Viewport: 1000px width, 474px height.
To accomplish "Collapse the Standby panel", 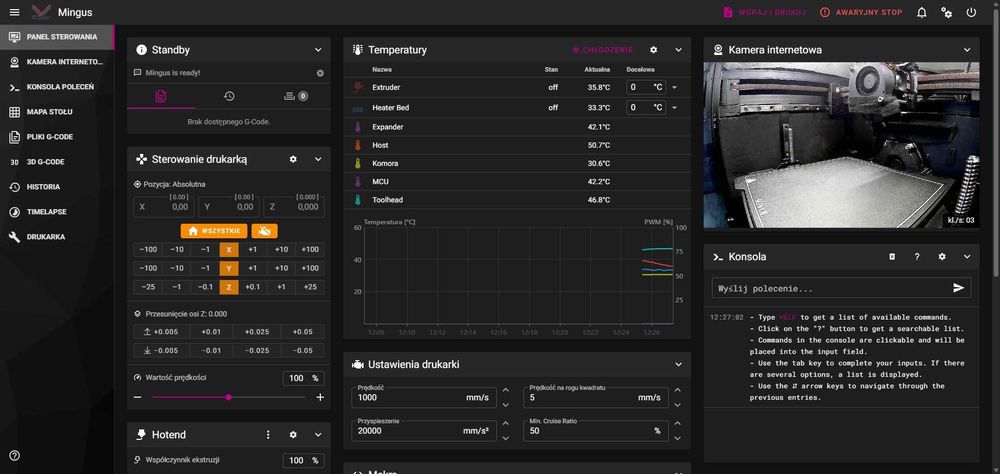I will pyautogui.click(x=318, y=50).
